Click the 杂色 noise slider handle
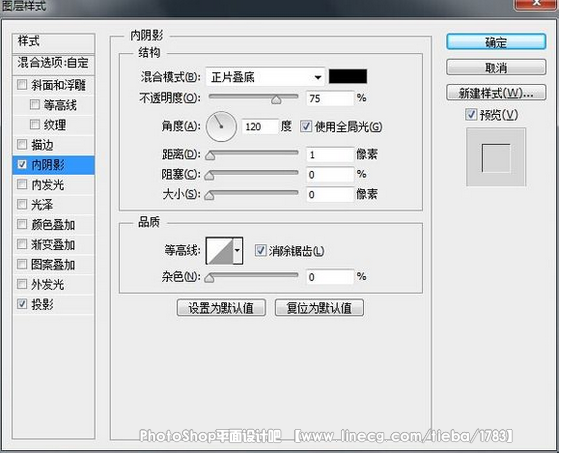Image resolution: width=563 pixels, height=453 pixels. tap(210, 278)
